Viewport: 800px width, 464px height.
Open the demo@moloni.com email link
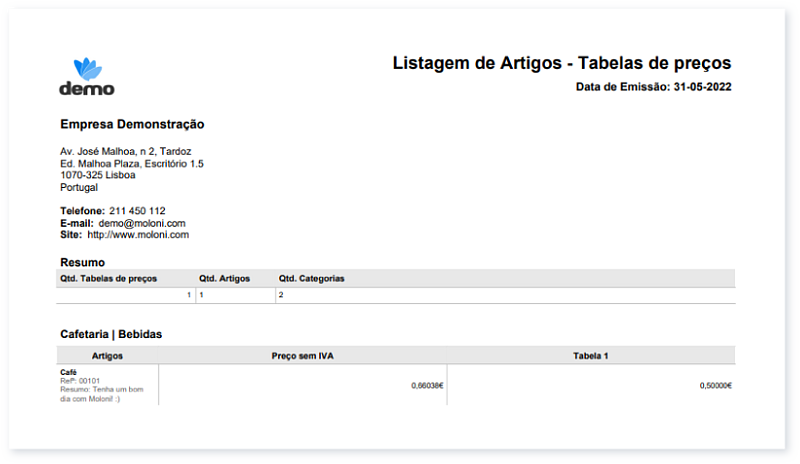click(x=142, y=223)
